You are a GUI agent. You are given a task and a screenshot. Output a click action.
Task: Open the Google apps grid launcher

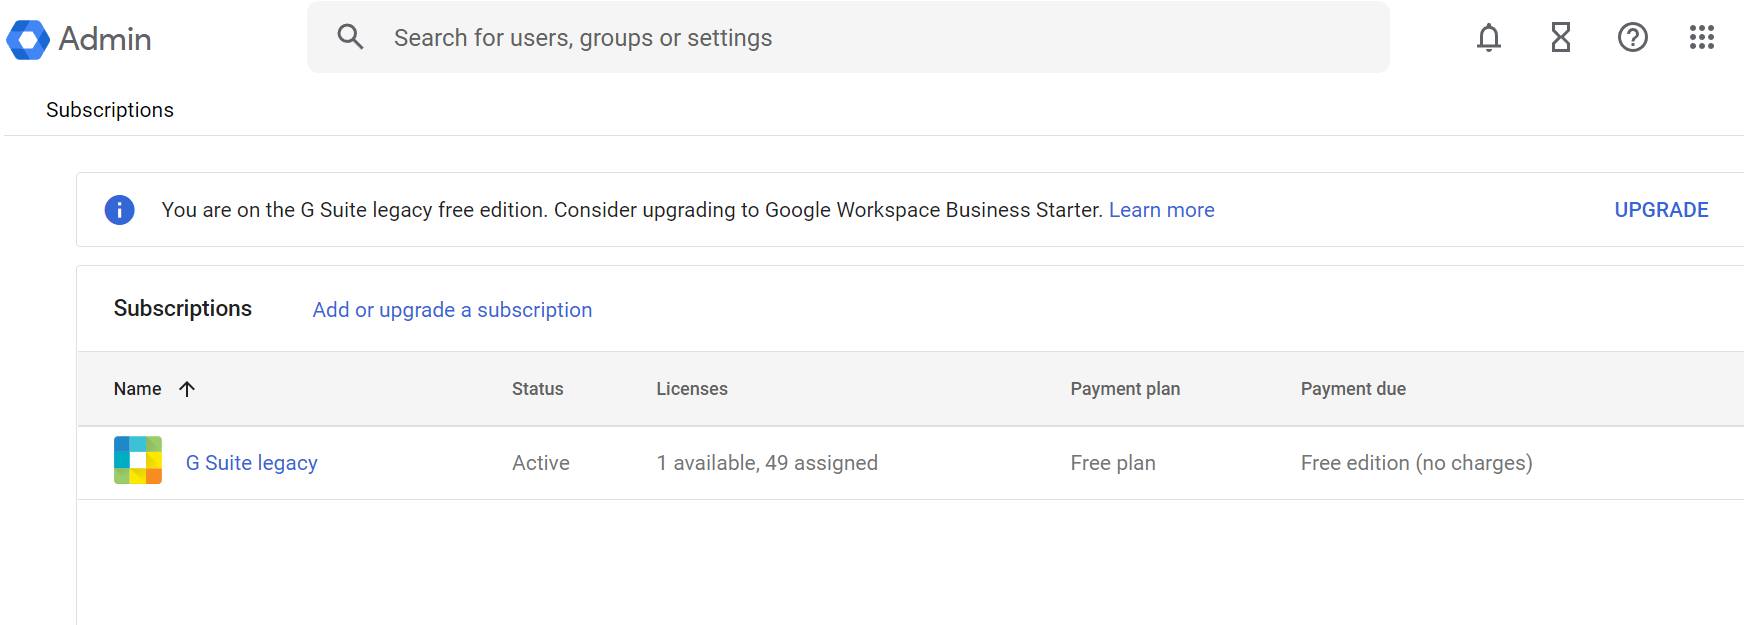1701,38
